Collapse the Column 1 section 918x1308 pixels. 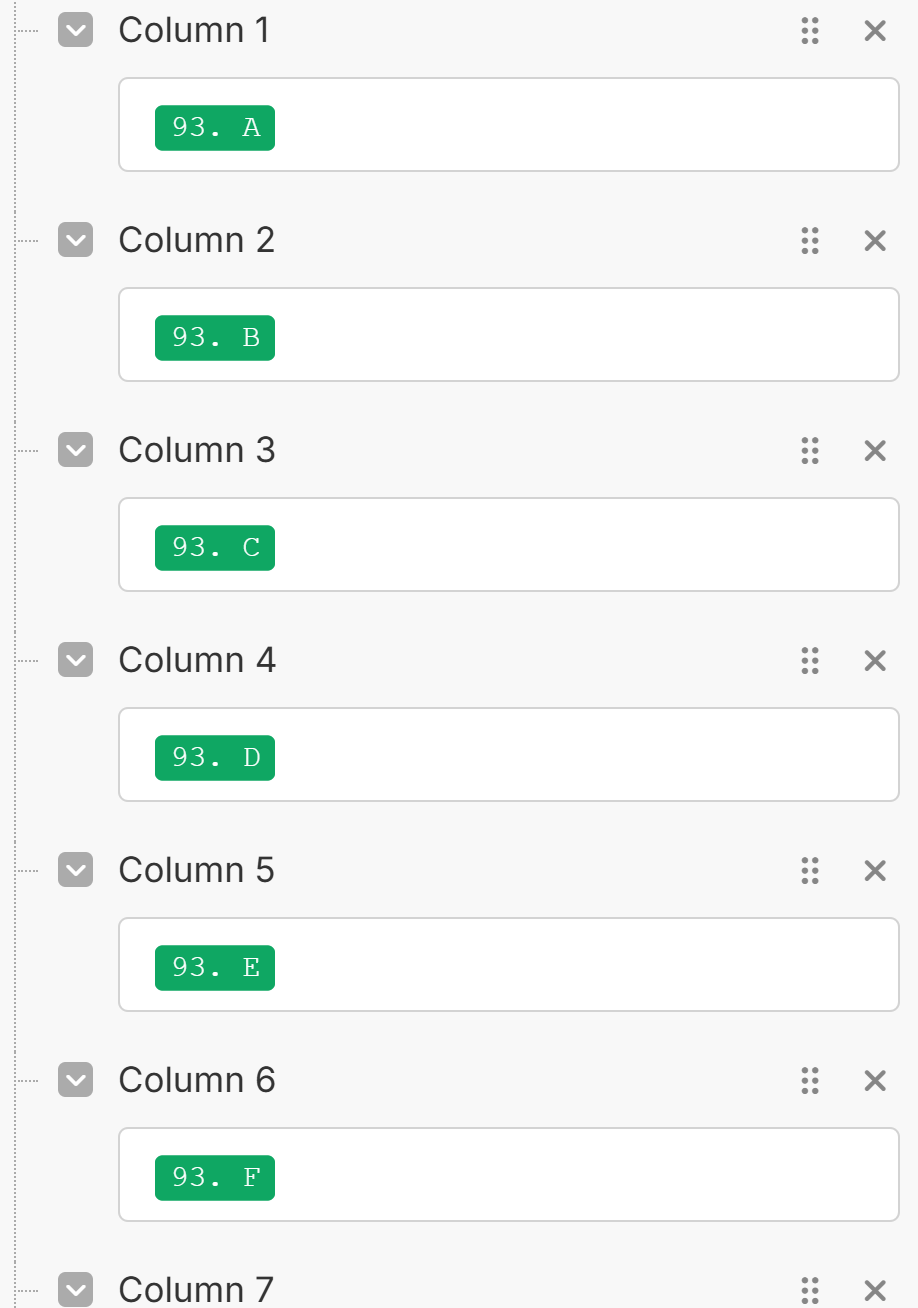[76, 31]
